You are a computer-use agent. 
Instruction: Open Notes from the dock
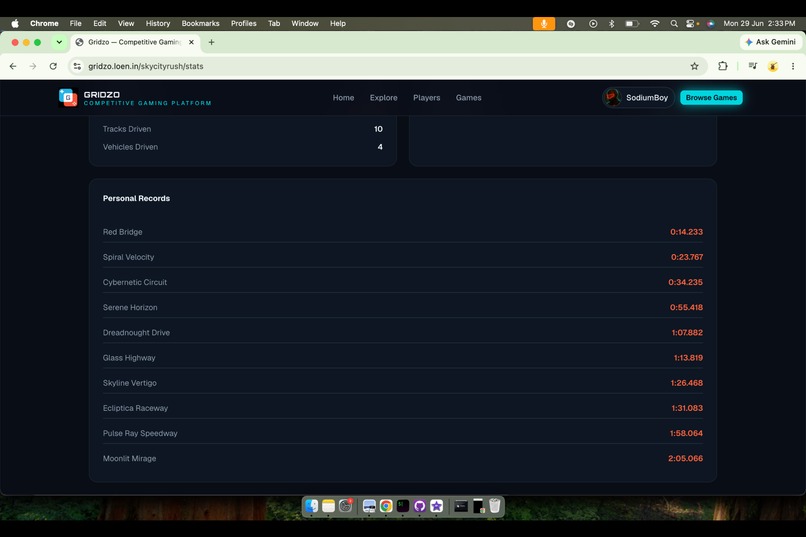tap(328, 506)
